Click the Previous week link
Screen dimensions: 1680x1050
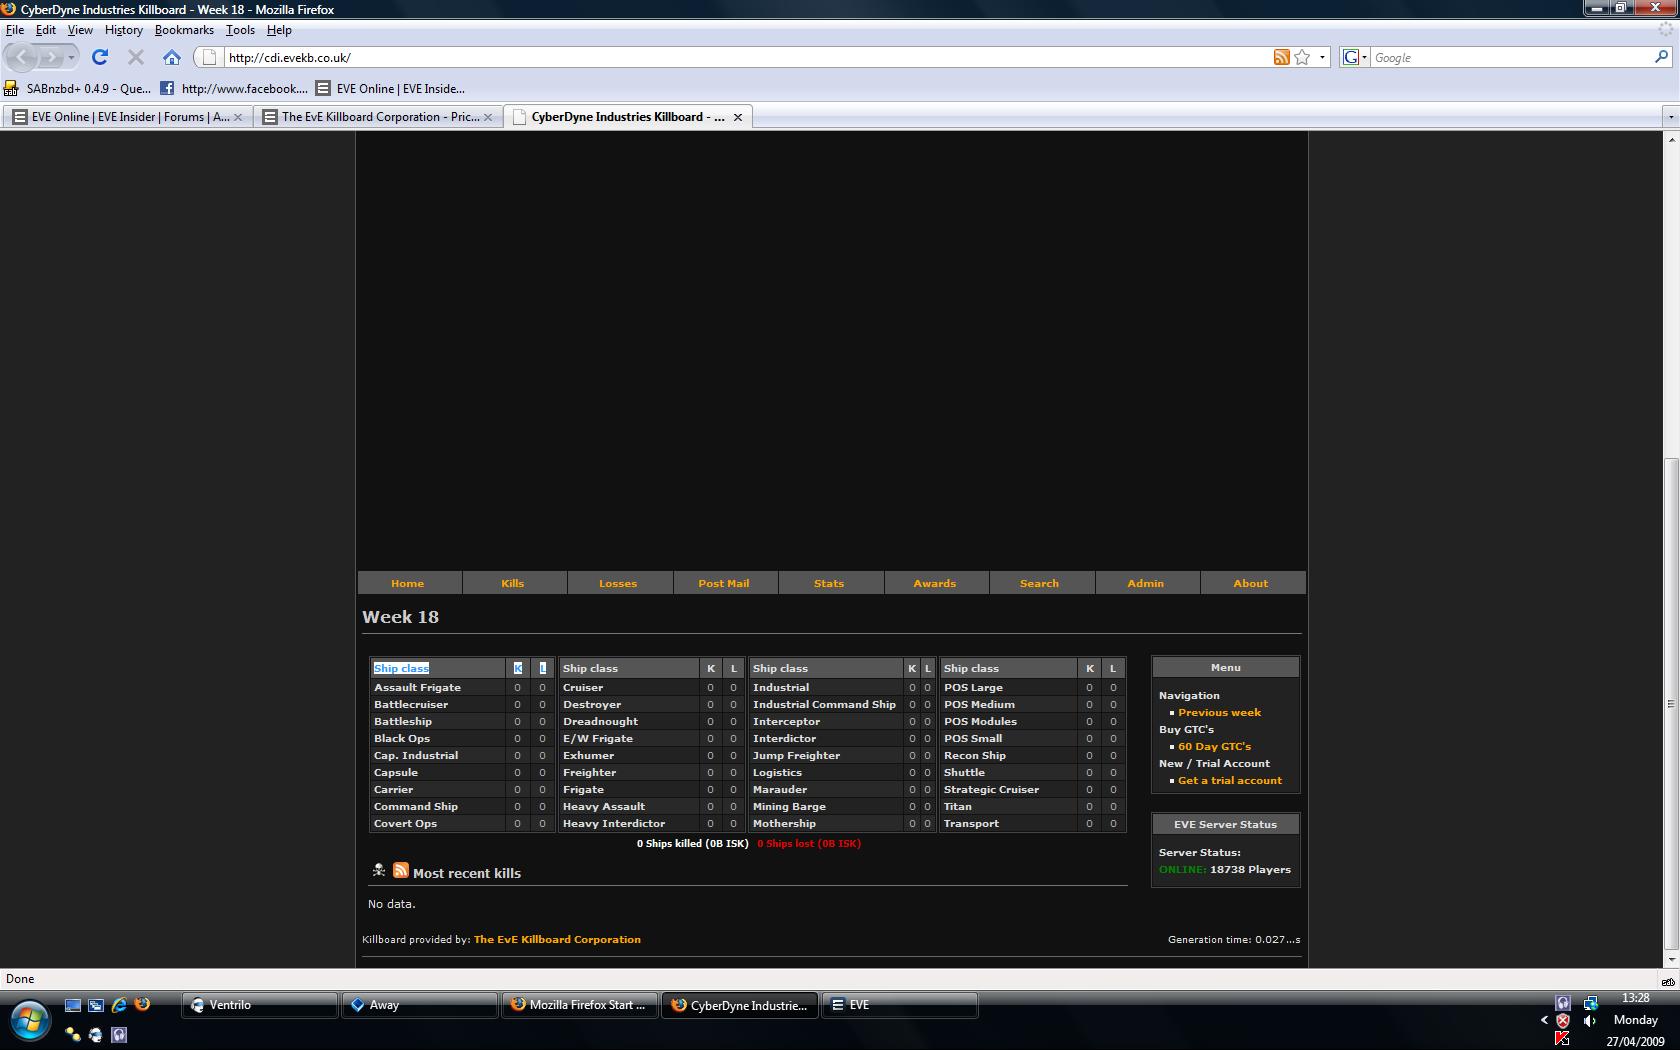click(x=1220, y=713)
